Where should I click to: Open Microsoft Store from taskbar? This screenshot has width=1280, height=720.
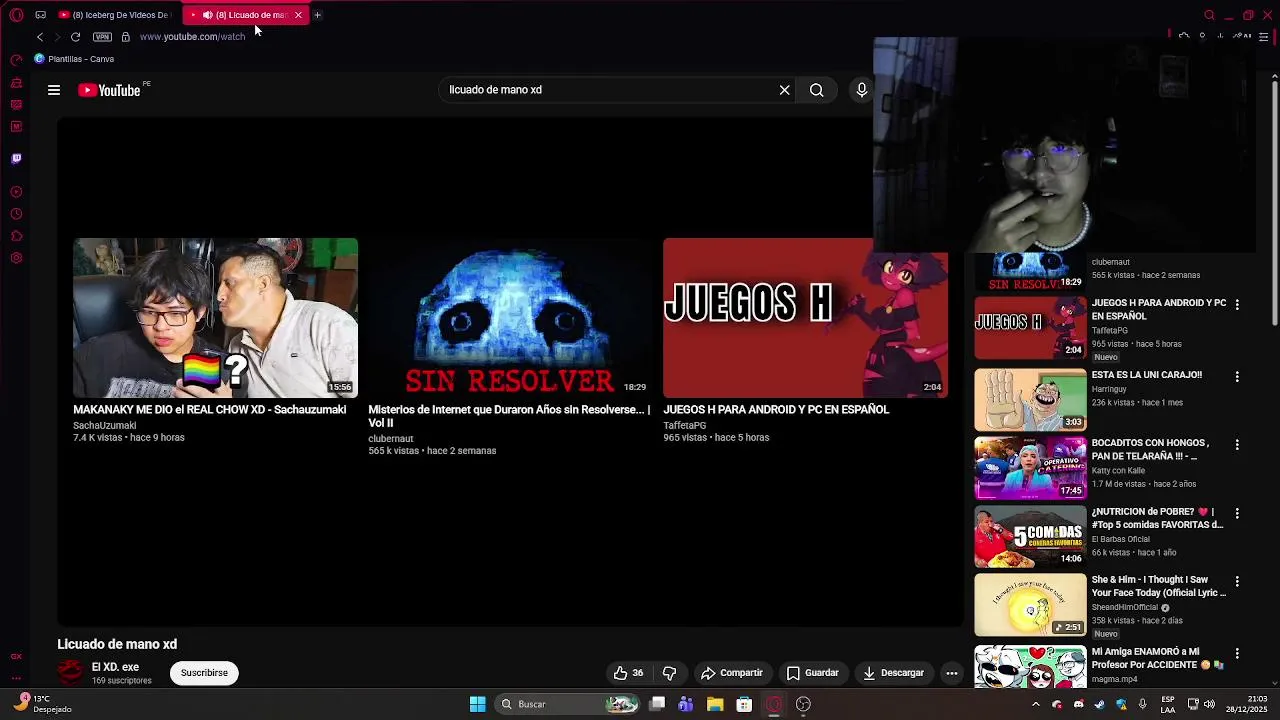[744, 704]
